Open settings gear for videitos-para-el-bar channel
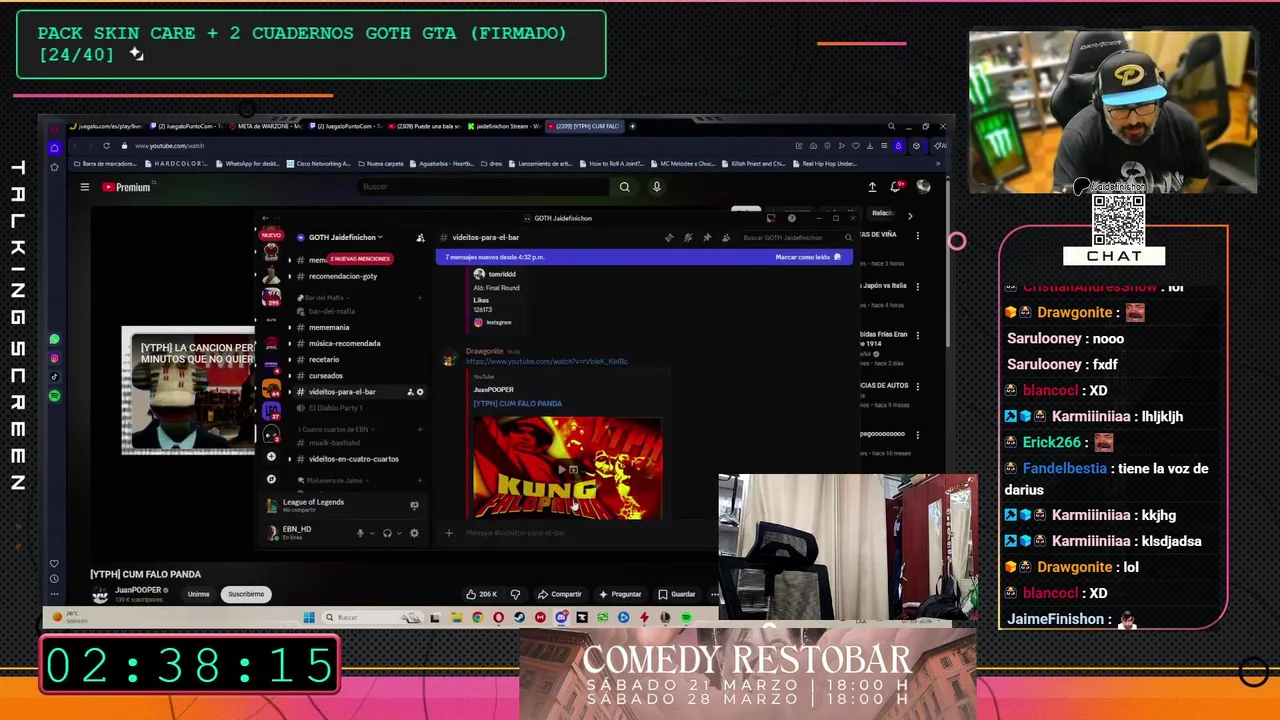Screen dimensions: 1280x720 click(420, 392)
